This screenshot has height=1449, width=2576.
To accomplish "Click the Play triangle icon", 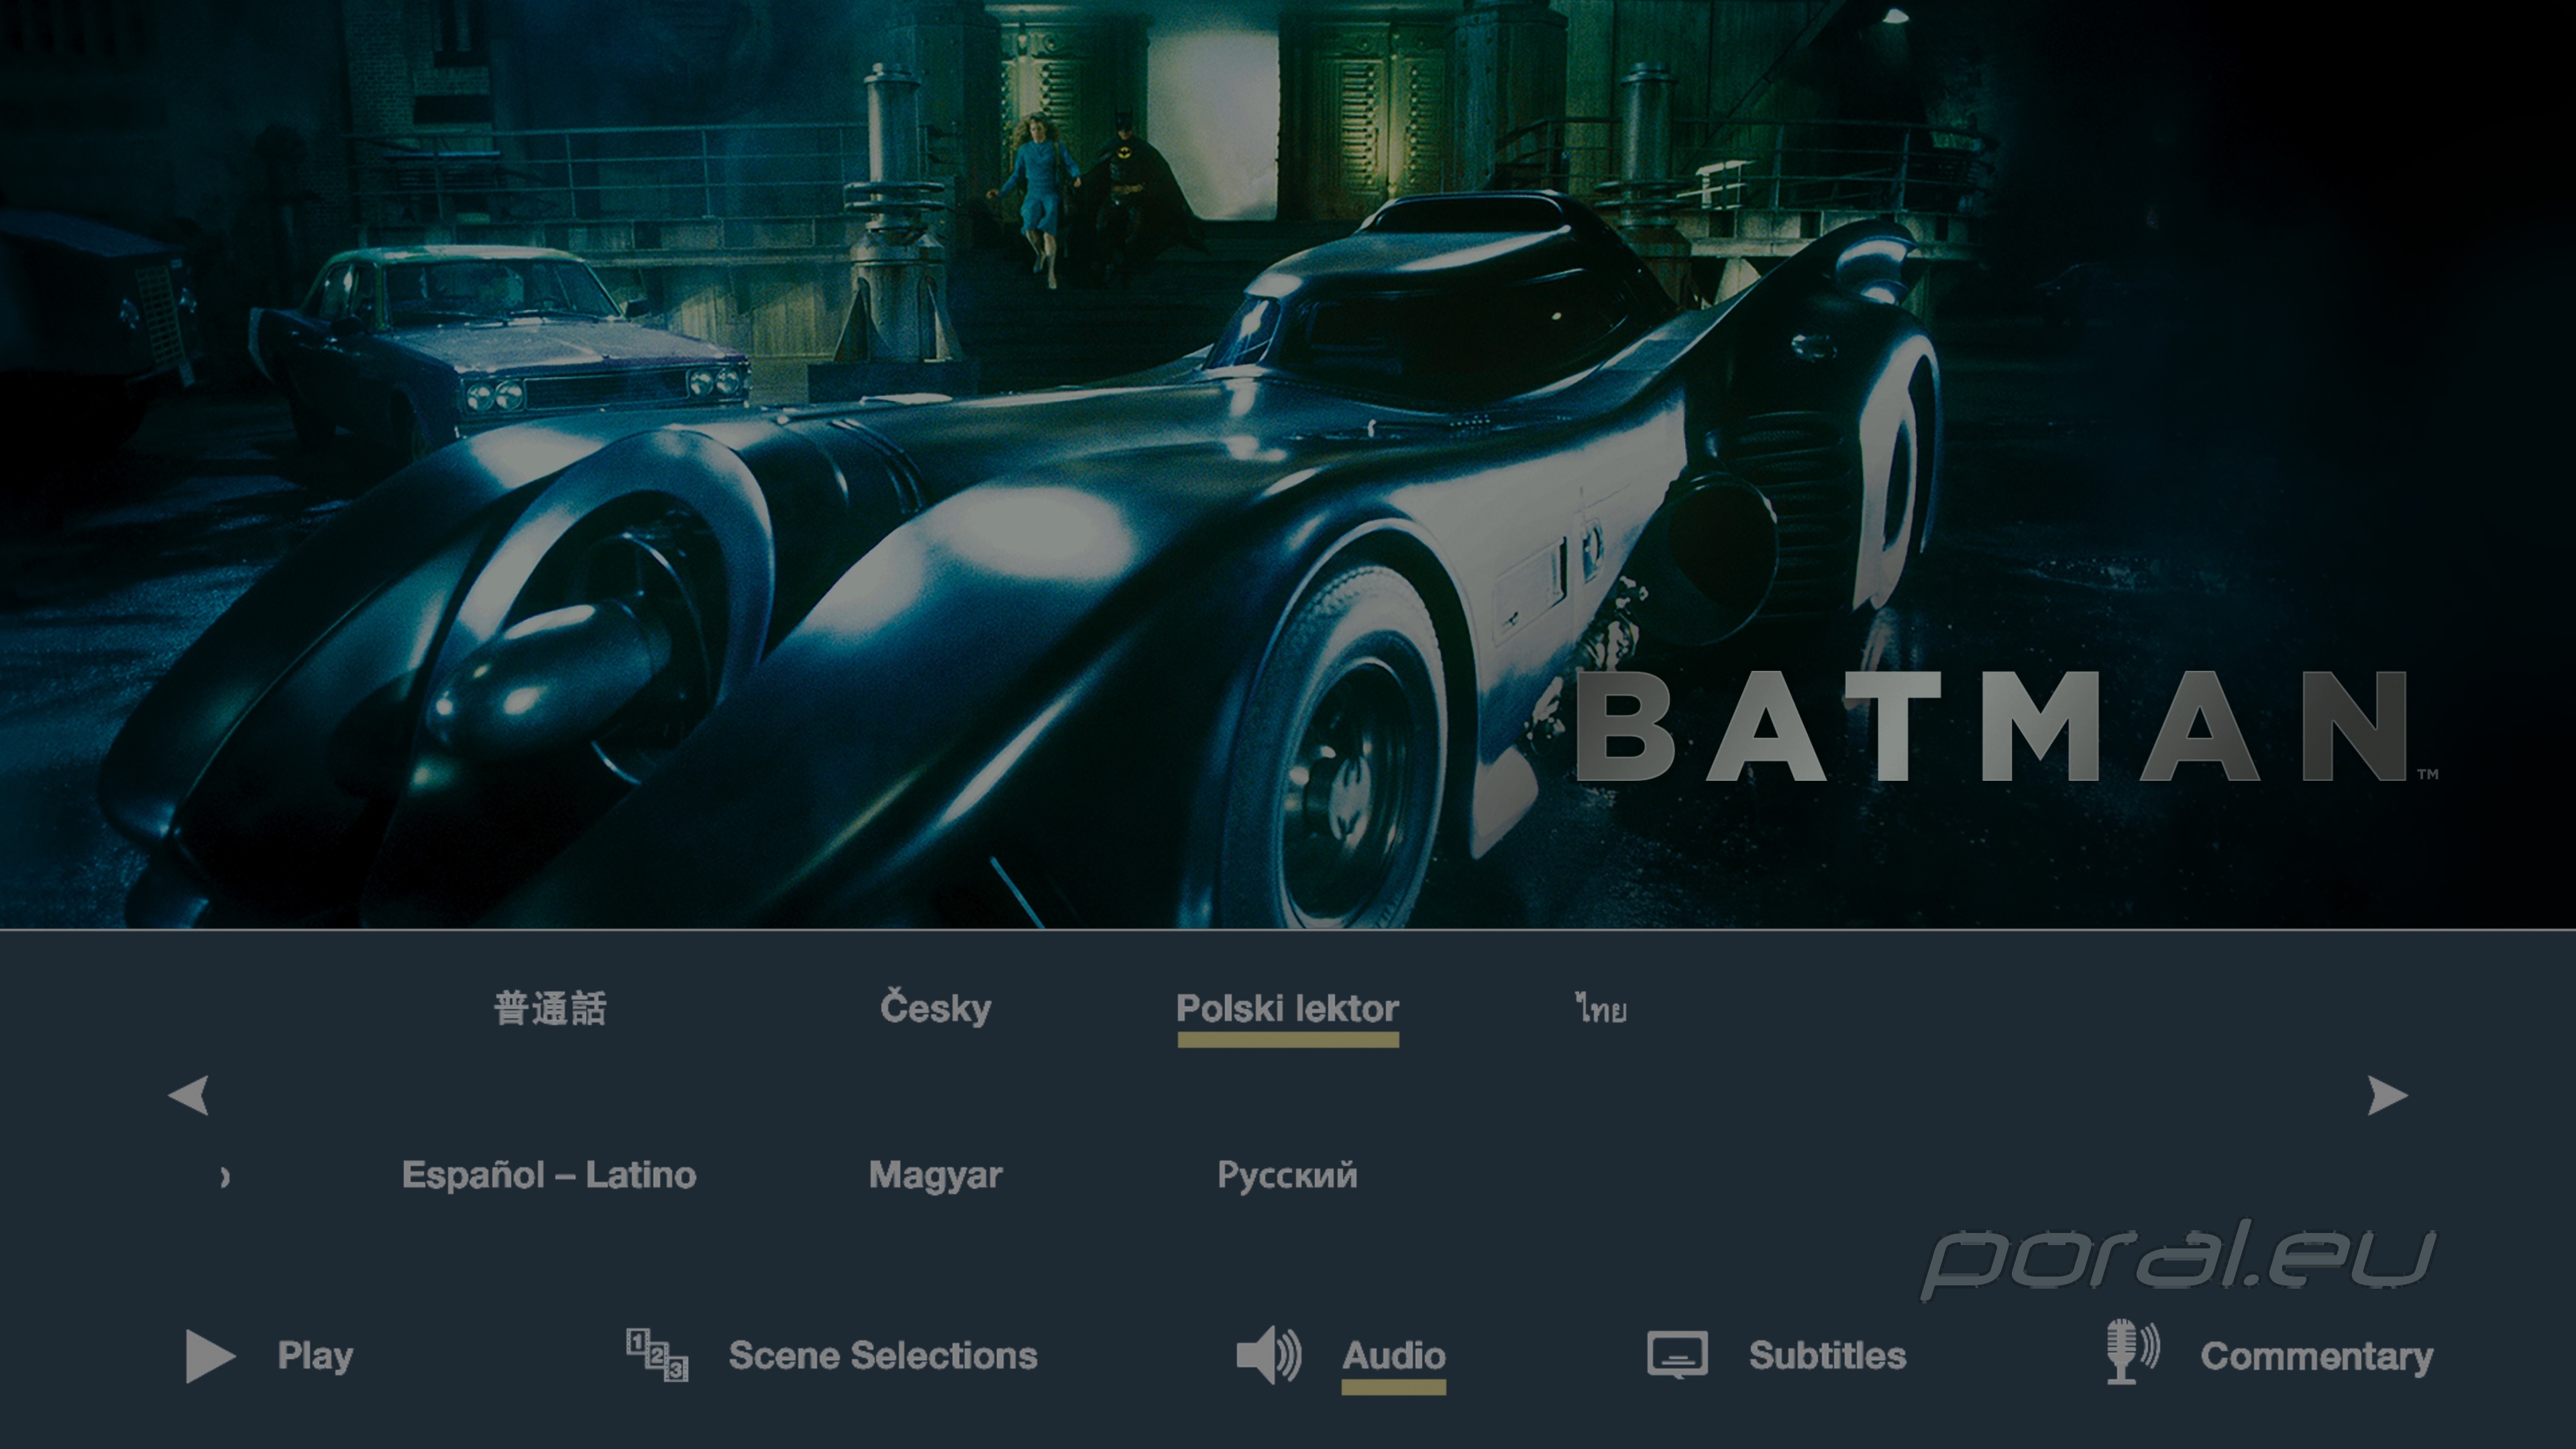I will click(210, 1356).
